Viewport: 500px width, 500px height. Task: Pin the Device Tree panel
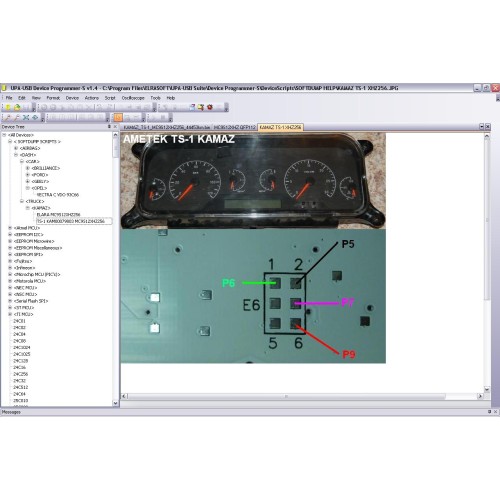pyautogui.click(x=109, y=127)
